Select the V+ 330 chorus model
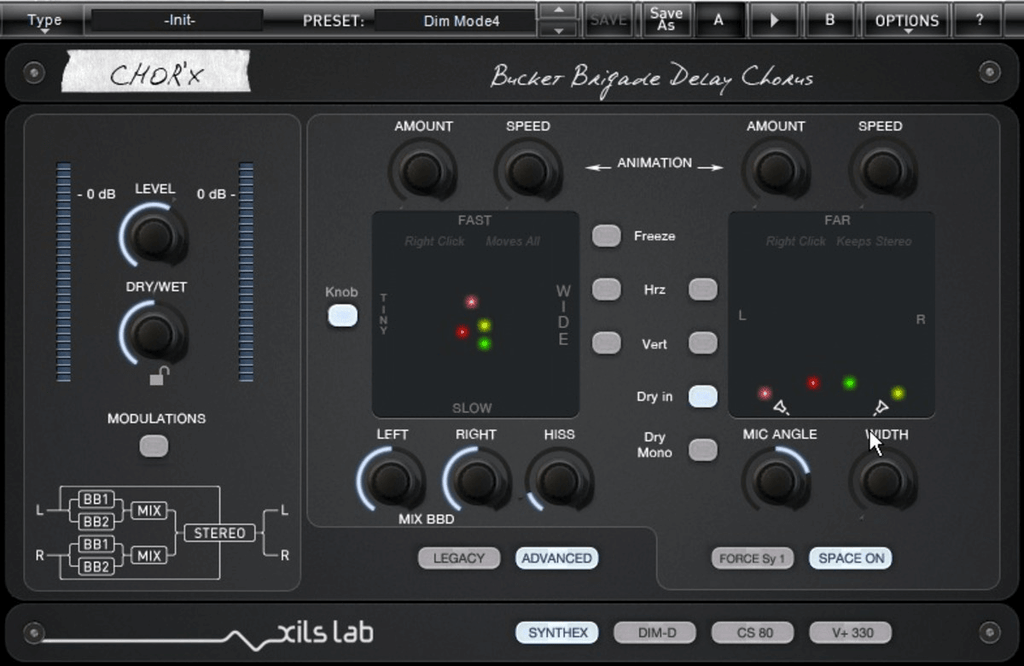 [851, 633]
